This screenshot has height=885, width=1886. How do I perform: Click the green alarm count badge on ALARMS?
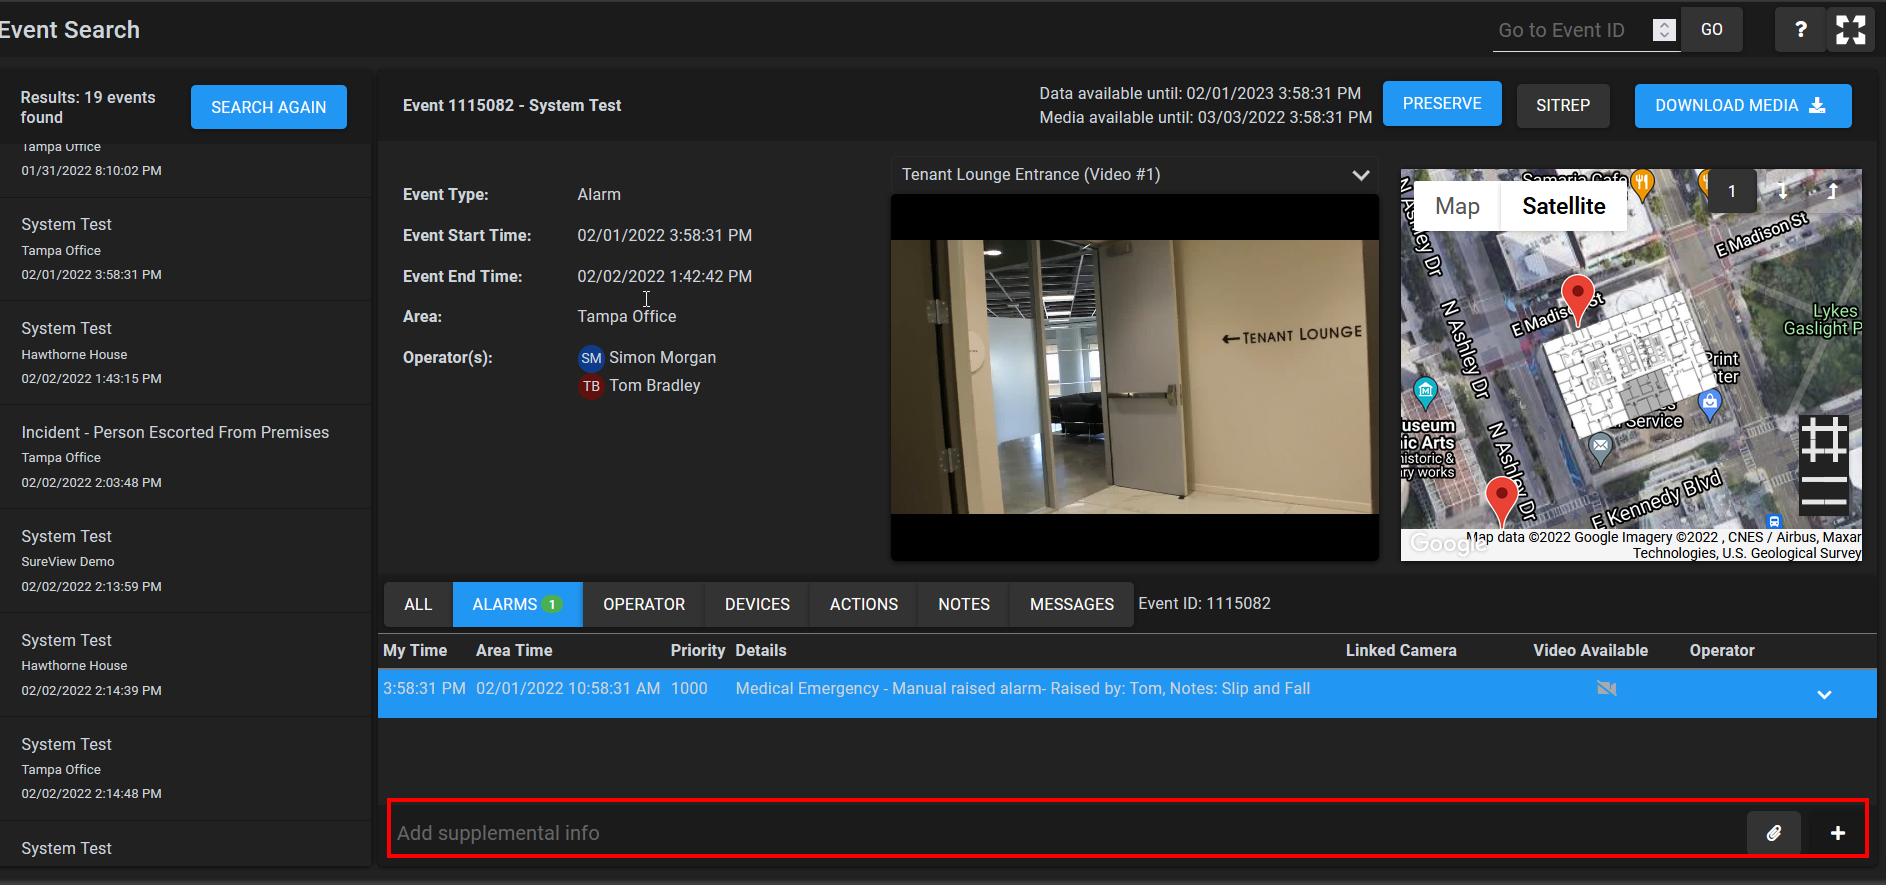552,604
